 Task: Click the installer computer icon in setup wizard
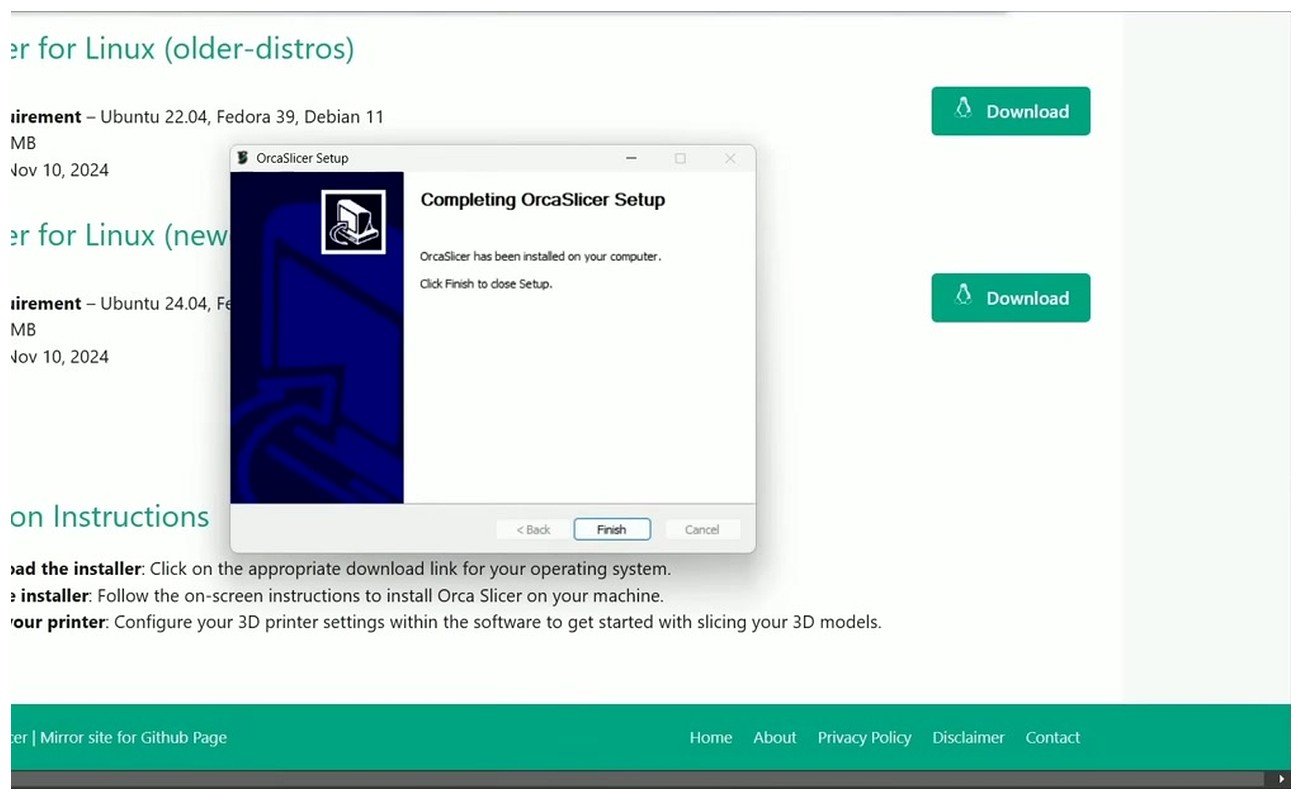click(x=353, y=221)
